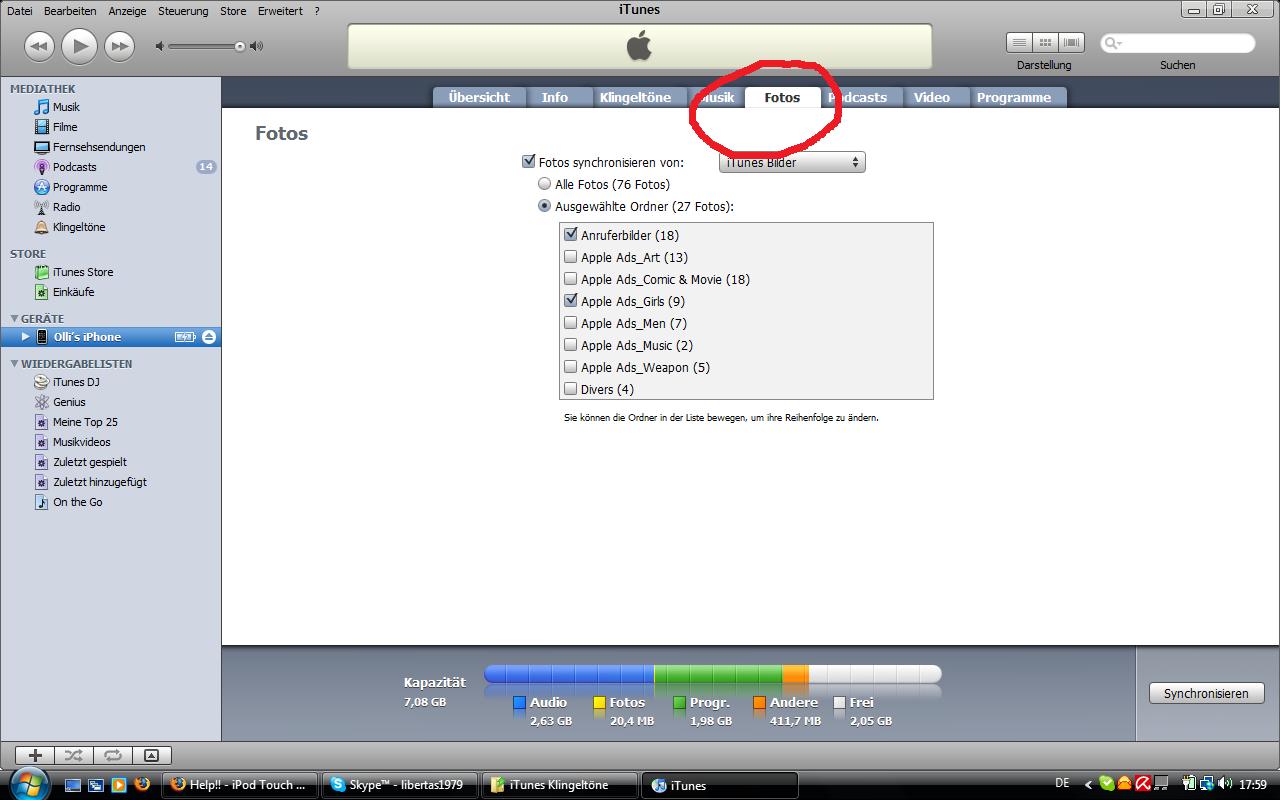1280x800 pixels.
Task: Mute using the low-volume speaker icon
Action: click(160, 46)
